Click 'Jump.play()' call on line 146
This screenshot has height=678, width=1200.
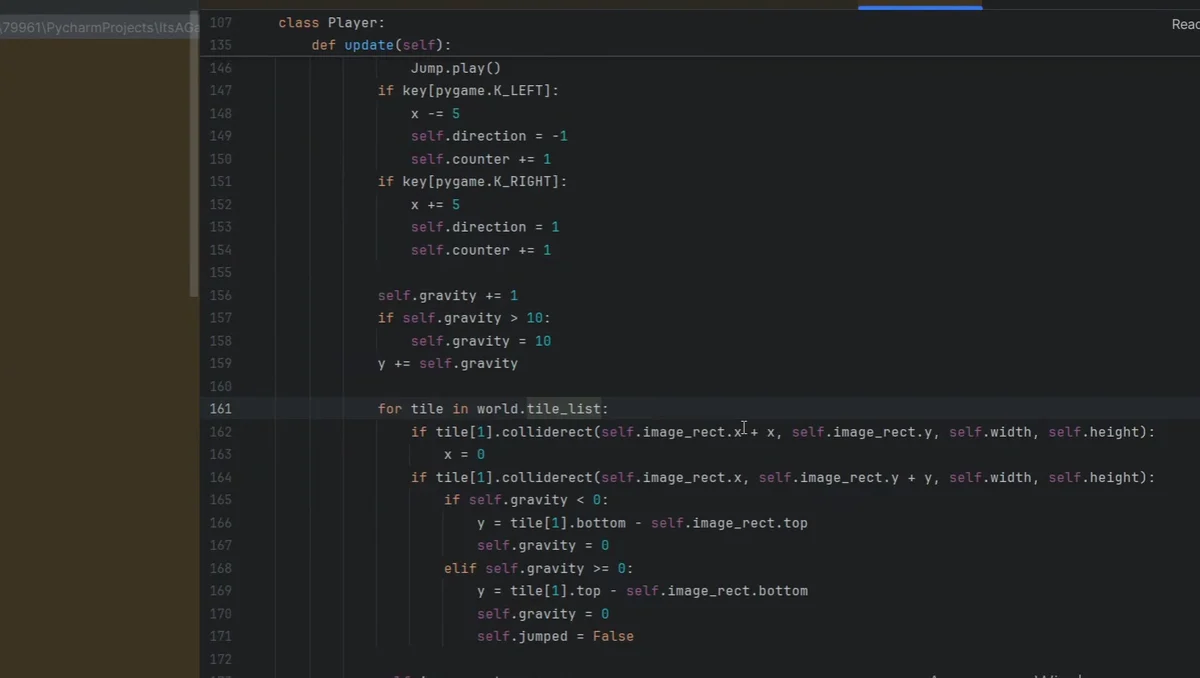(x=455, y=68)
